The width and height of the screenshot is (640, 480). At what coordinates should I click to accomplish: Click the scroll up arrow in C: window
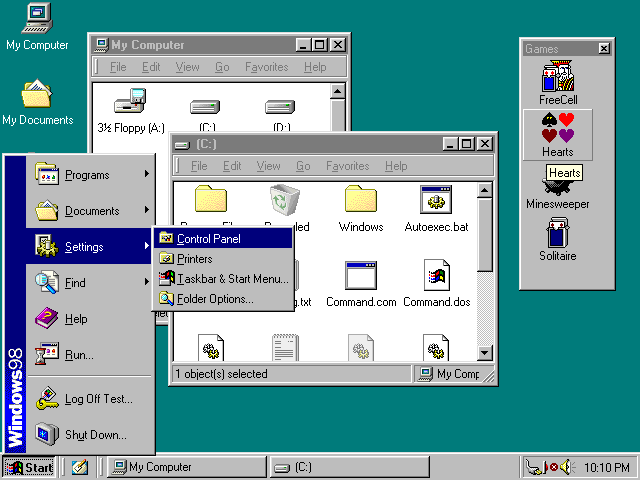(x=484, y=191)
